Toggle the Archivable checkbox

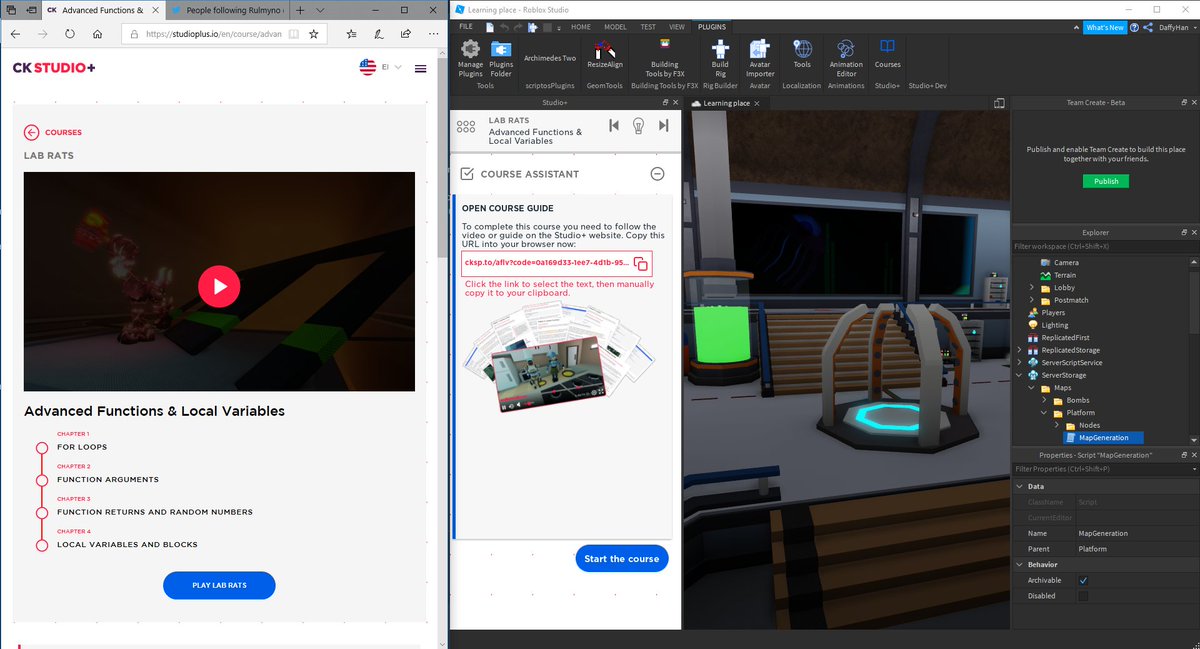pos(1083,580)
